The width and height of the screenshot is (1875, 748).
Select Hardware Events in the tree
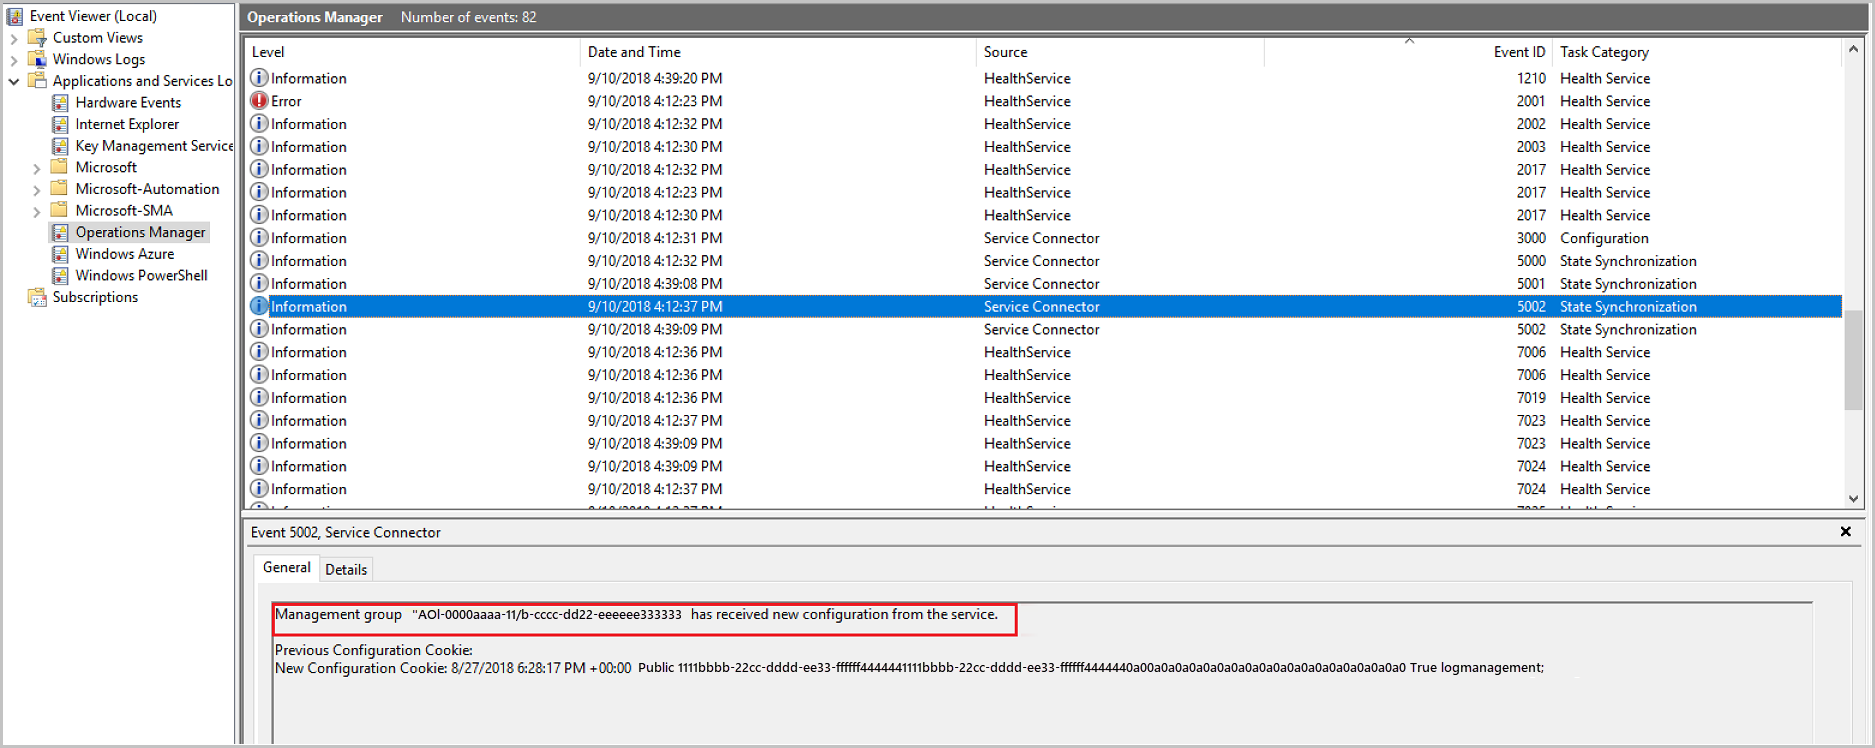tap(128, 102)
